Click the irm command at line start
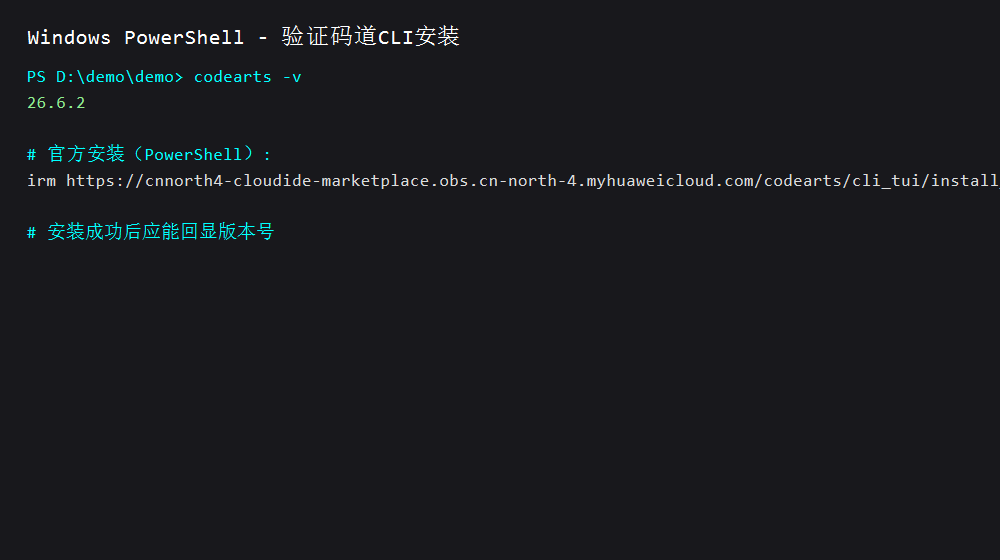The image size is (1000, 560). coord(41,181)
